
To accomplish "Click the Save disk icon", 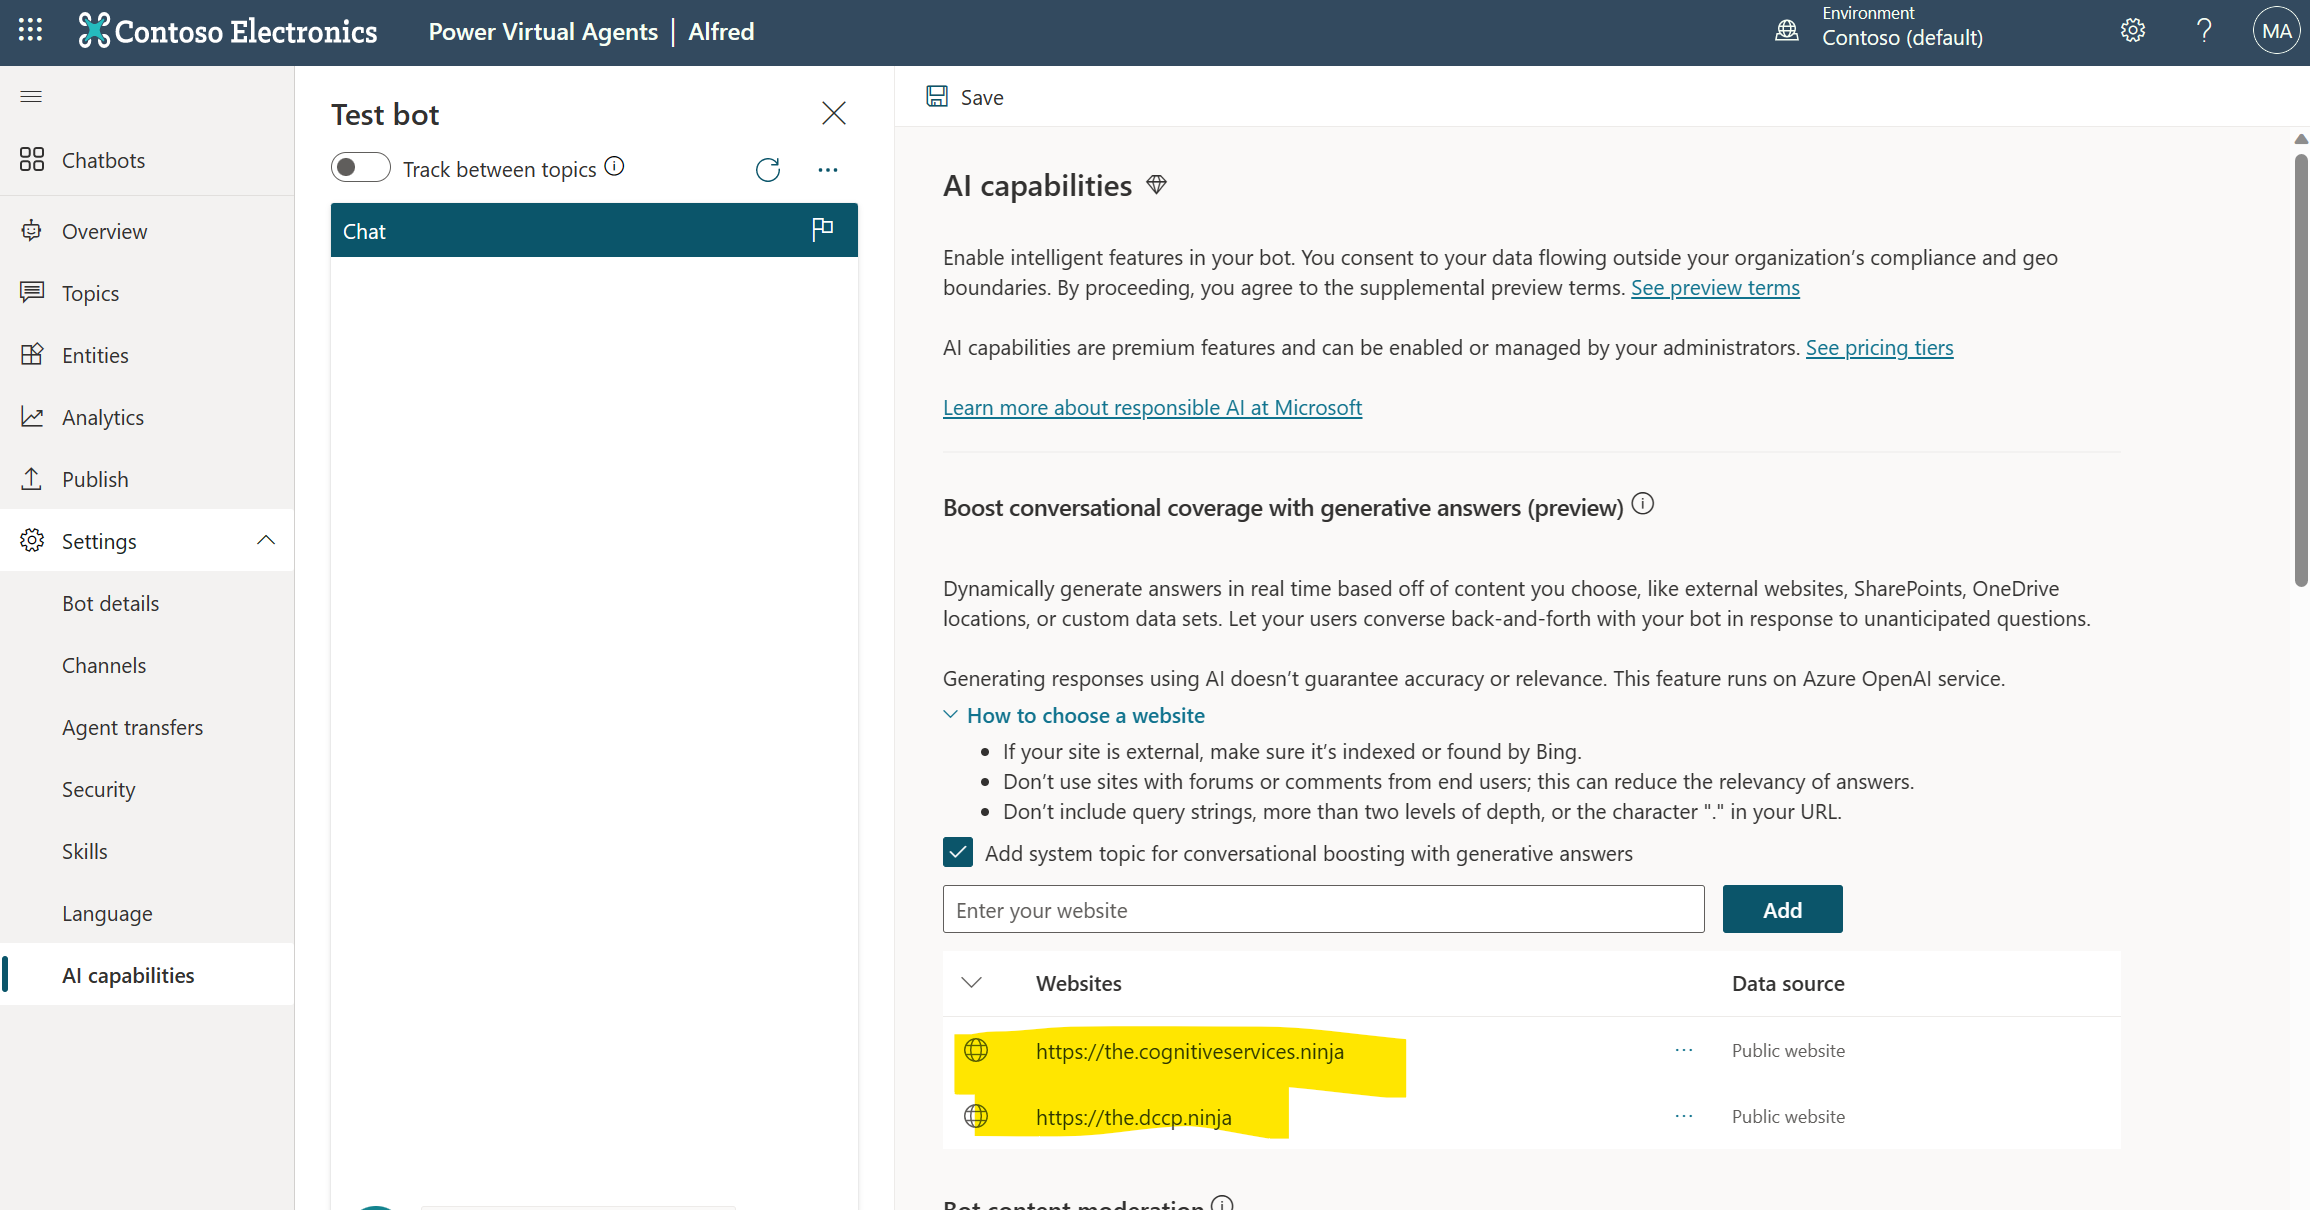I will click(937, 96).
